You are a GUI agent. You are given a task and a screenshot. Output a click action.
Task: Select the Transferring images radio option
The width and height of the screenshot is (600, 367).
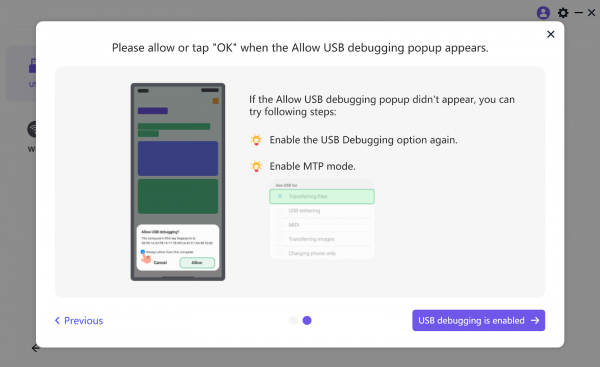point(322,239)
